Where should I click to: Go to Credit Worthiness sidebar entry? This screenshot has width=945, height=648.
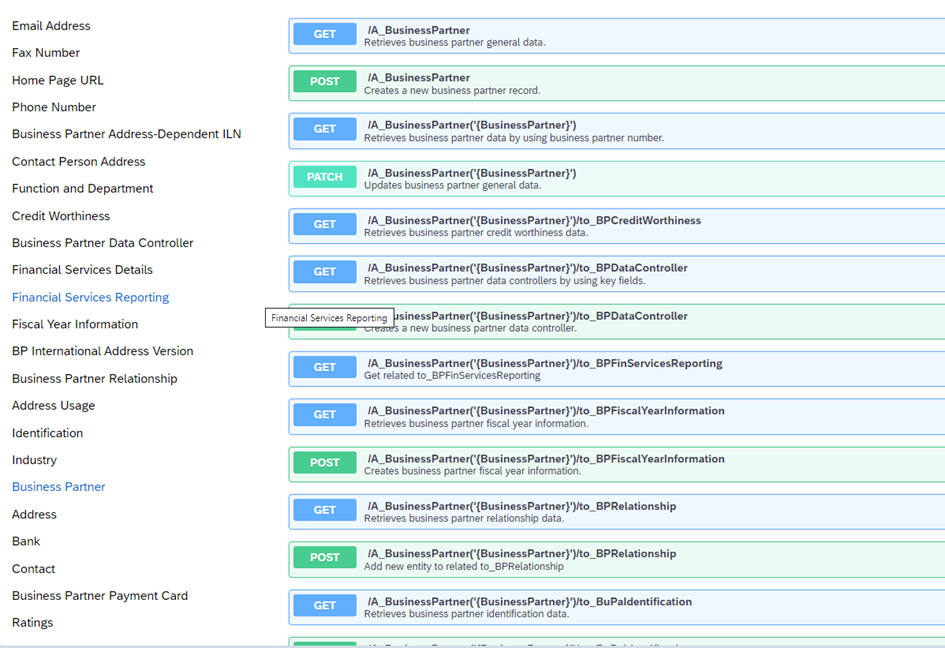61,216
